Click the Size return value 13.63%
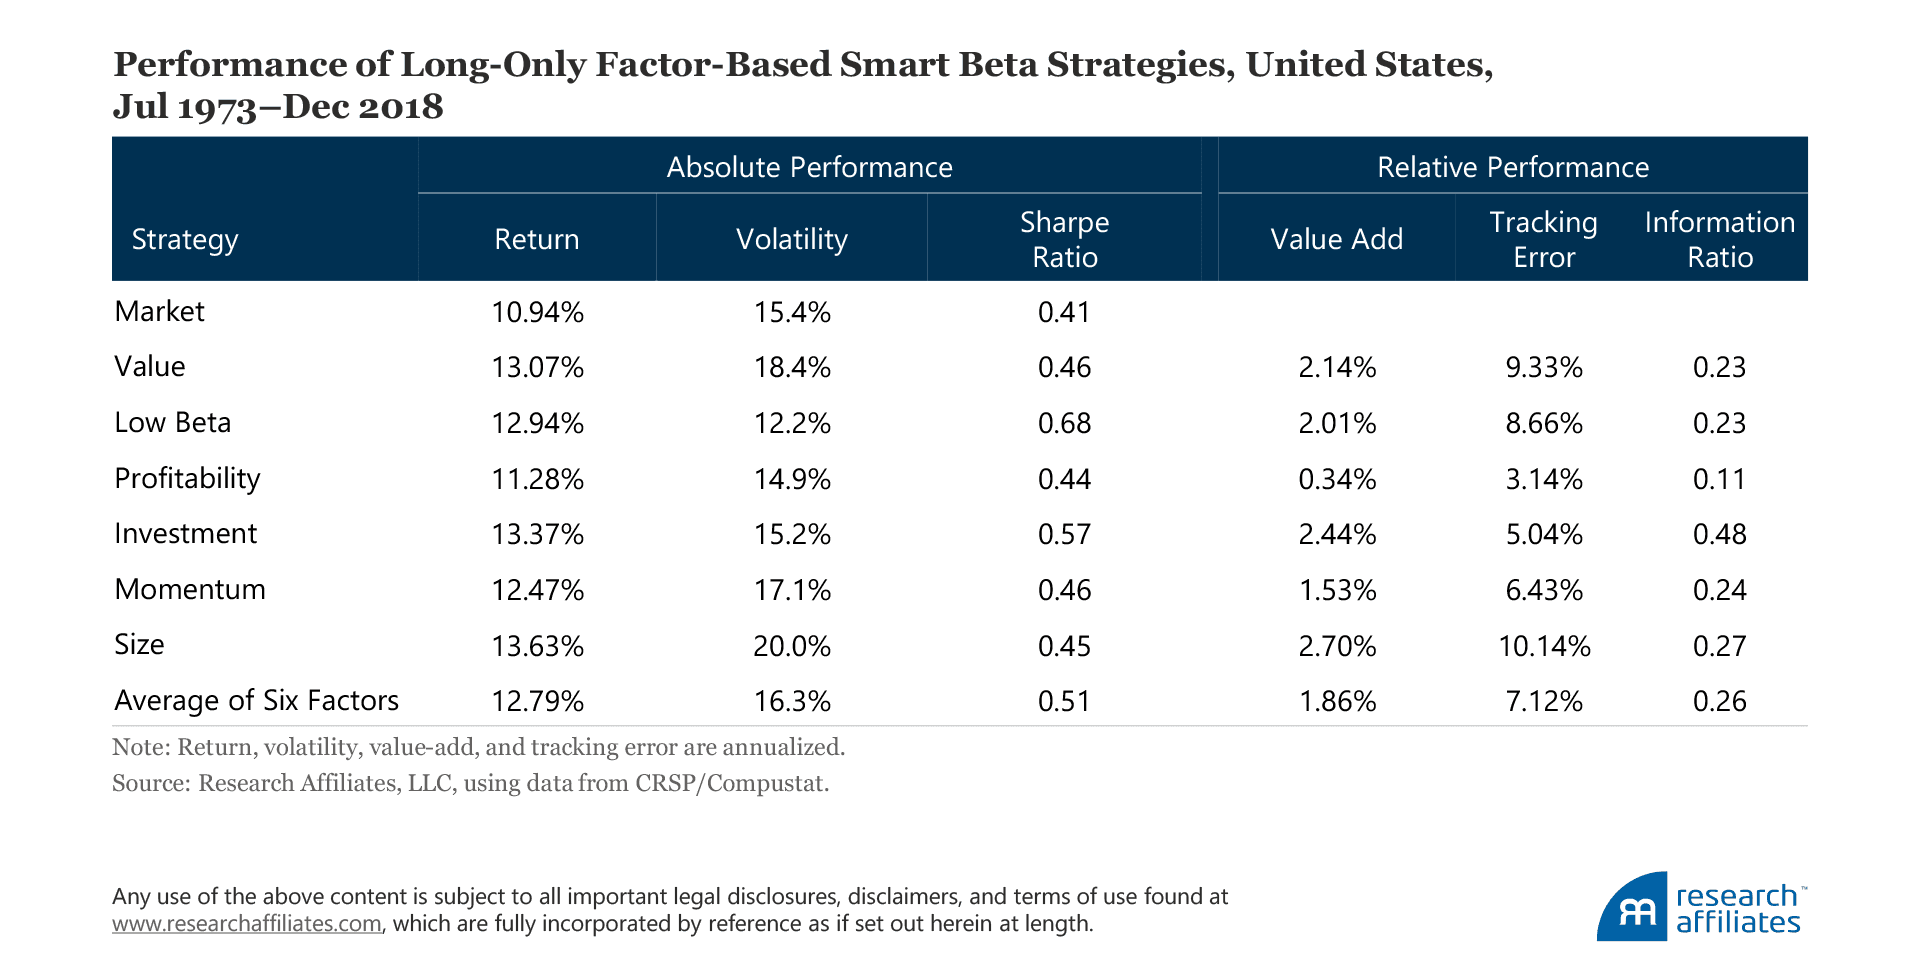This screenshot has width=1920, height=970. [537, 646]
